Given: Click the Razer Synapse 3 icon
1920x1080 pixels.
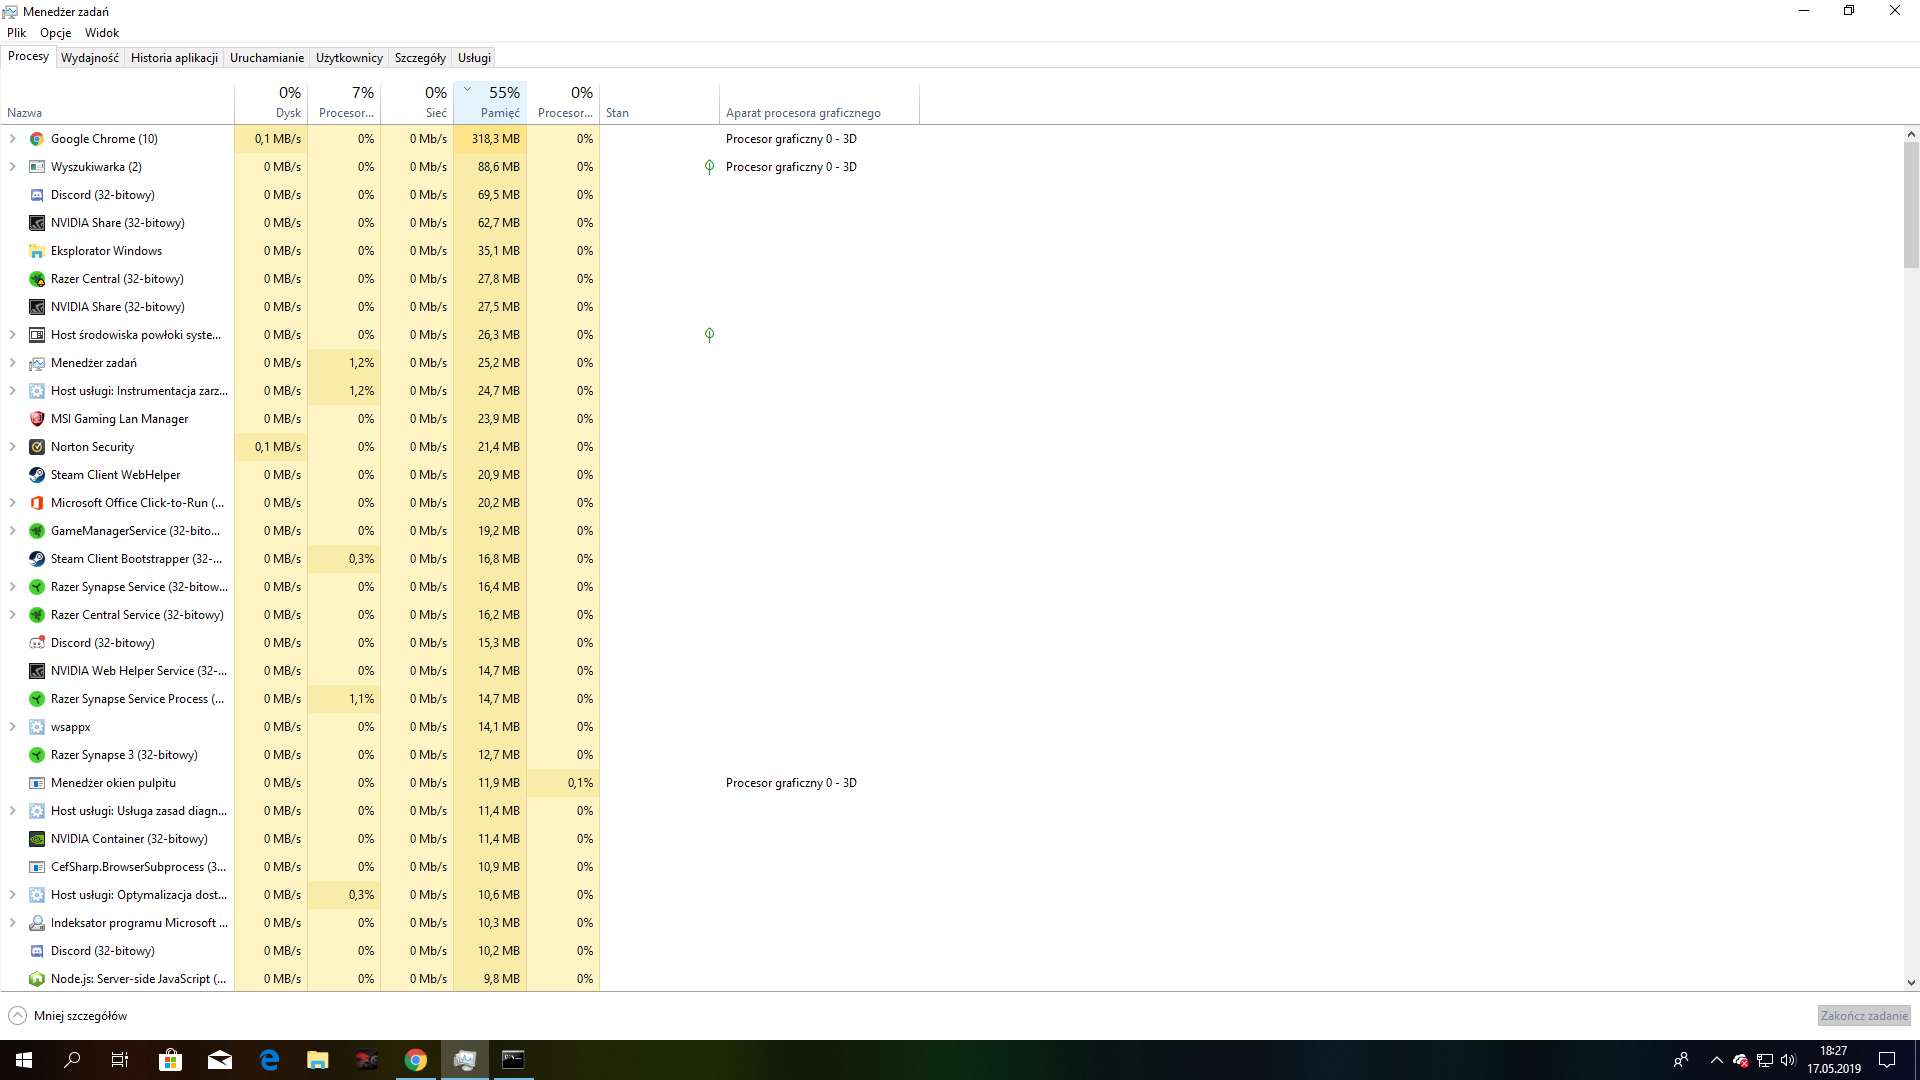Looking at the screenshot, I should [x=37, y=755].
